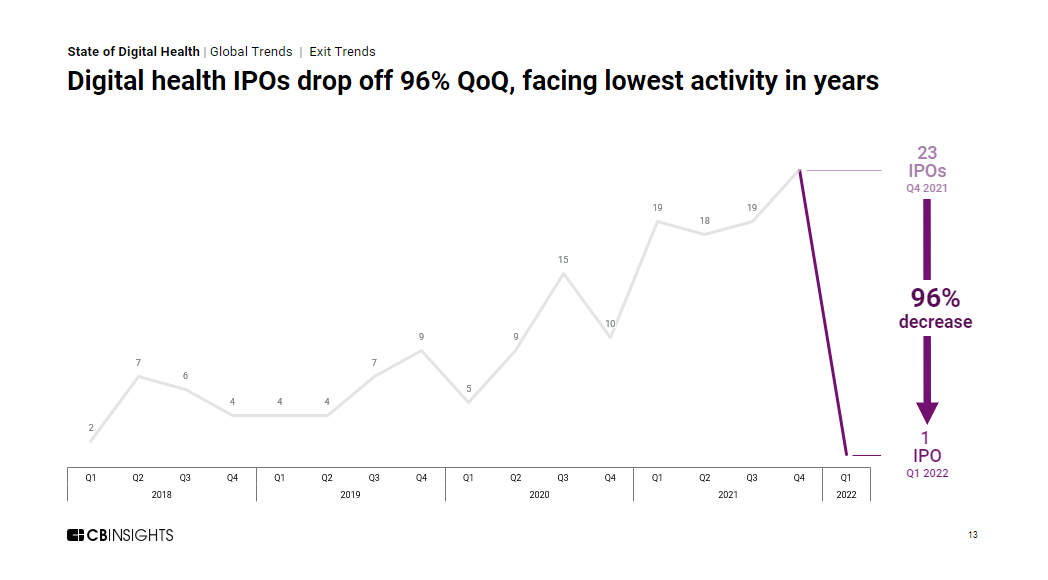Click the steep purple declining line segment
This screenshot has height=580, width=1048.
(x=823, y=312)
